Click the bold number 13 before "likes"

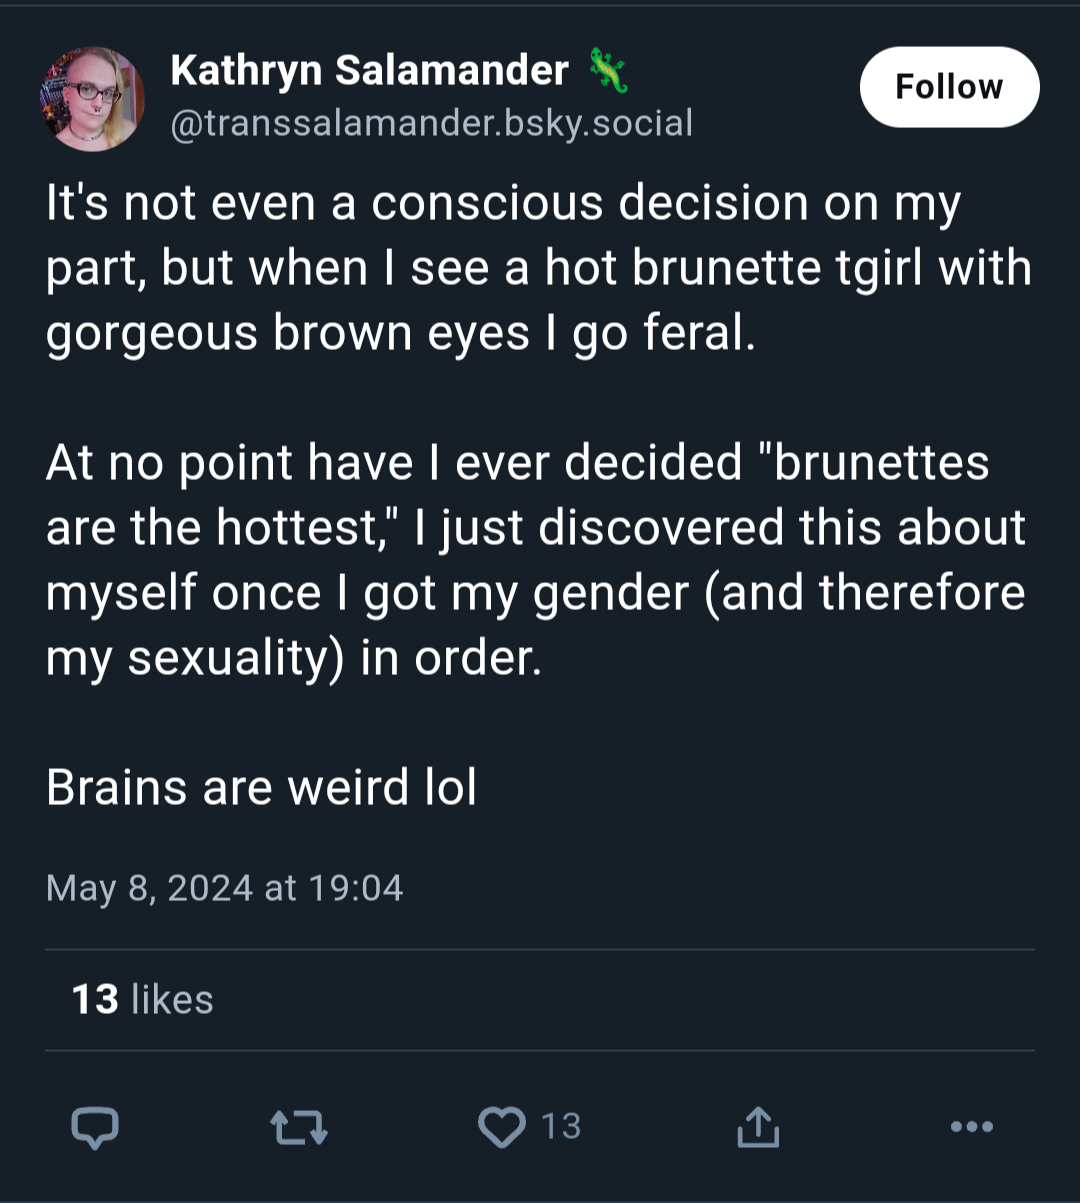(x=96, y=999)
